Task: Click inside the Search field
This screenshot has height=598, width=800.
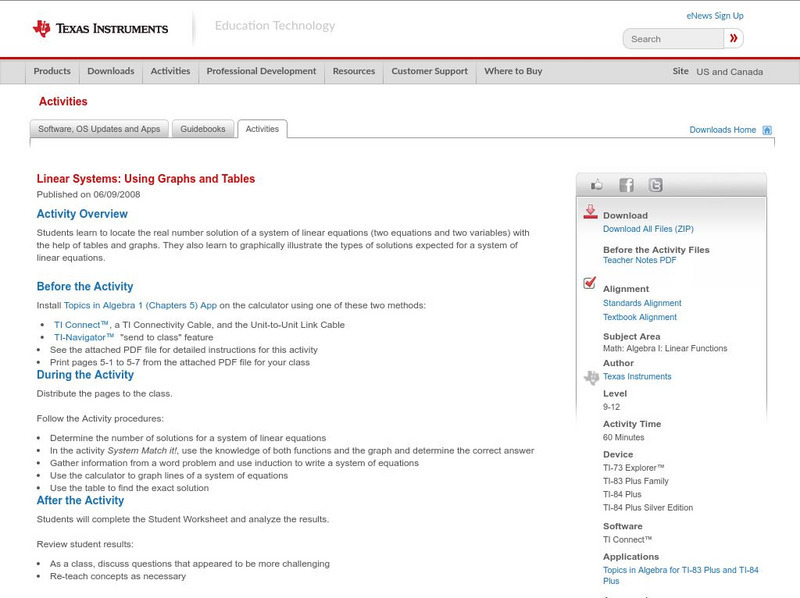Action: coord(673,39)
